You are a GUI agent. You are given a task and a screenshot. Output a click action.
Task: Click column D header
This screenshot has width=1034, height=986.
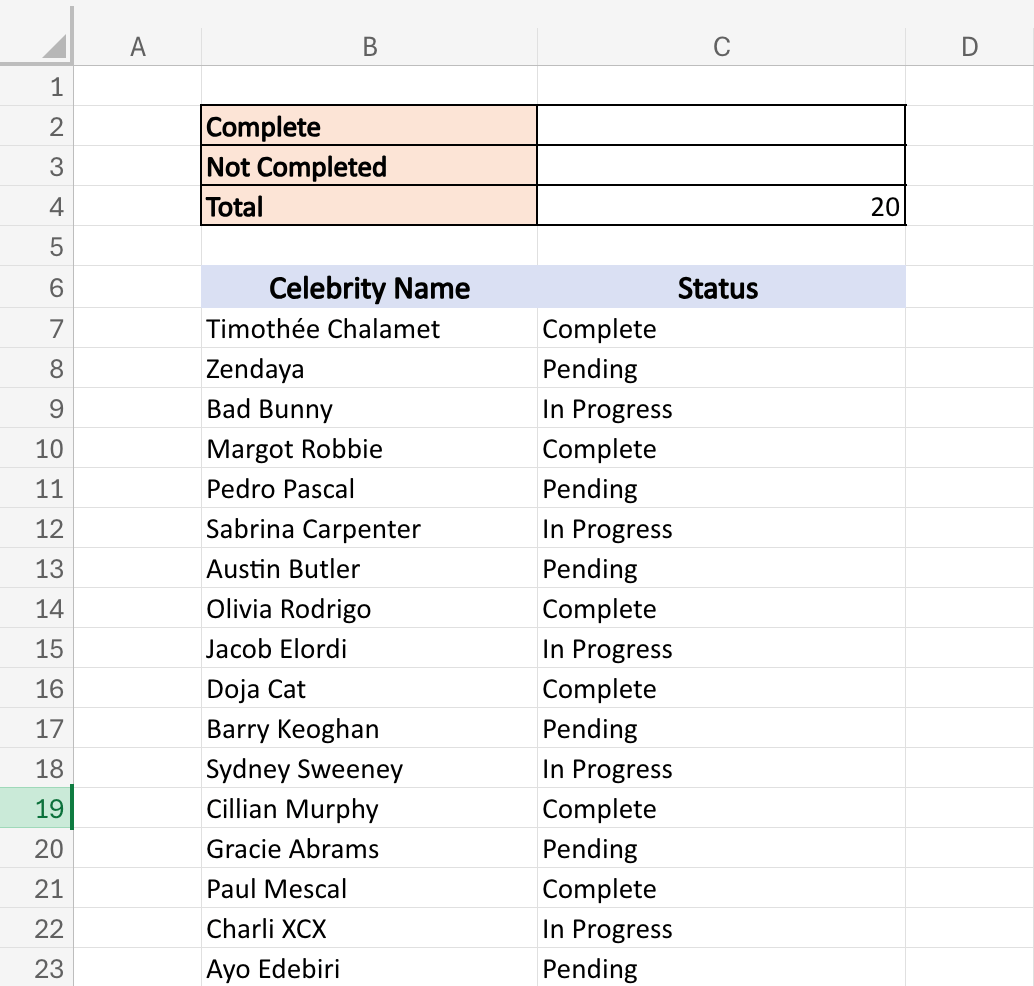coord(969,47)
